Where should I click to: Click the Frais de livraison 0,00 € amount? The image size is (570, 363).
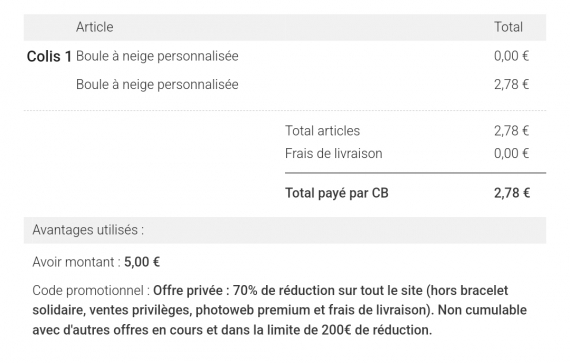click(511, 153)
